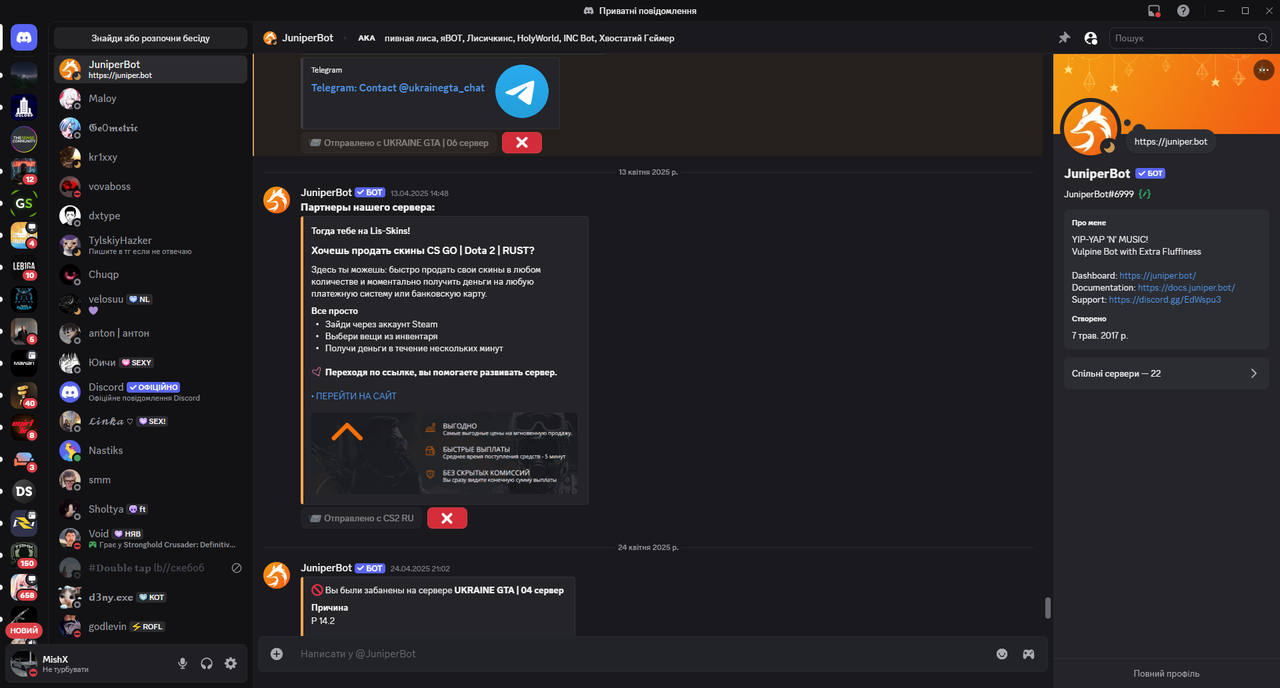1280x688 pixels.
Task: Open the docs.juniper.bot documentation link
Action: point(1186,287)
